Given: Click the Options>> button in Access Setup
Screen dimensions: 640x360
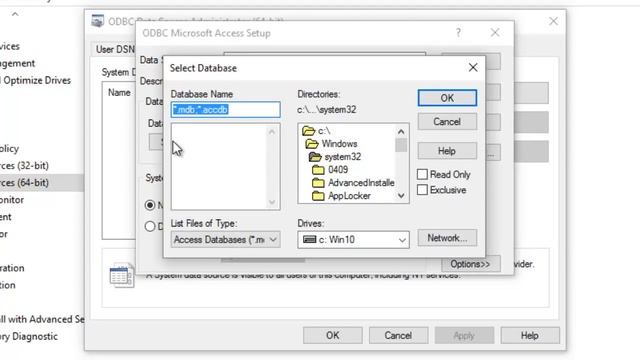Looking at the screenshot, I should coord(470,264).
